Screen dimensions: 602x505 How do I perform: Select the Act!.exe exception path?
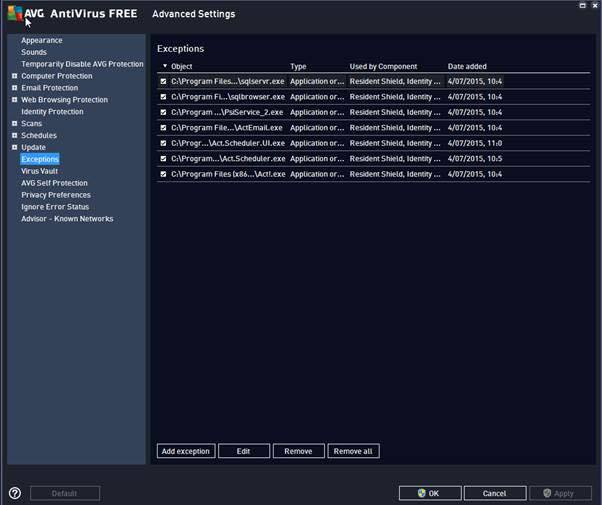pos(228,174)
